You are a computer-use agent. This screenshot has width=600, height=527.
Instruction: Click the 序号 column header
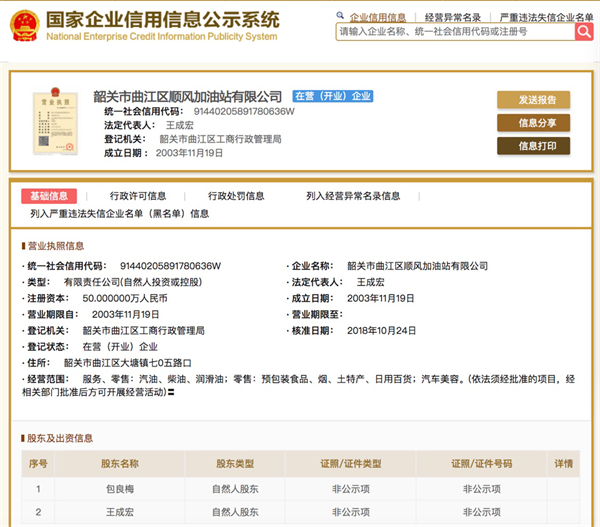[x=38, y=464]
